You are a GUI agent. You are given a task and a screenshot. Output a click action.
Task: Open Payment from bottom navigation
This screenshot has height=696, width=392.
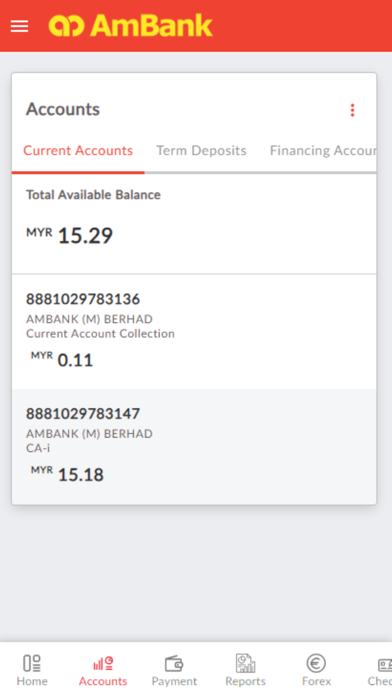click(x=174, y=670)
